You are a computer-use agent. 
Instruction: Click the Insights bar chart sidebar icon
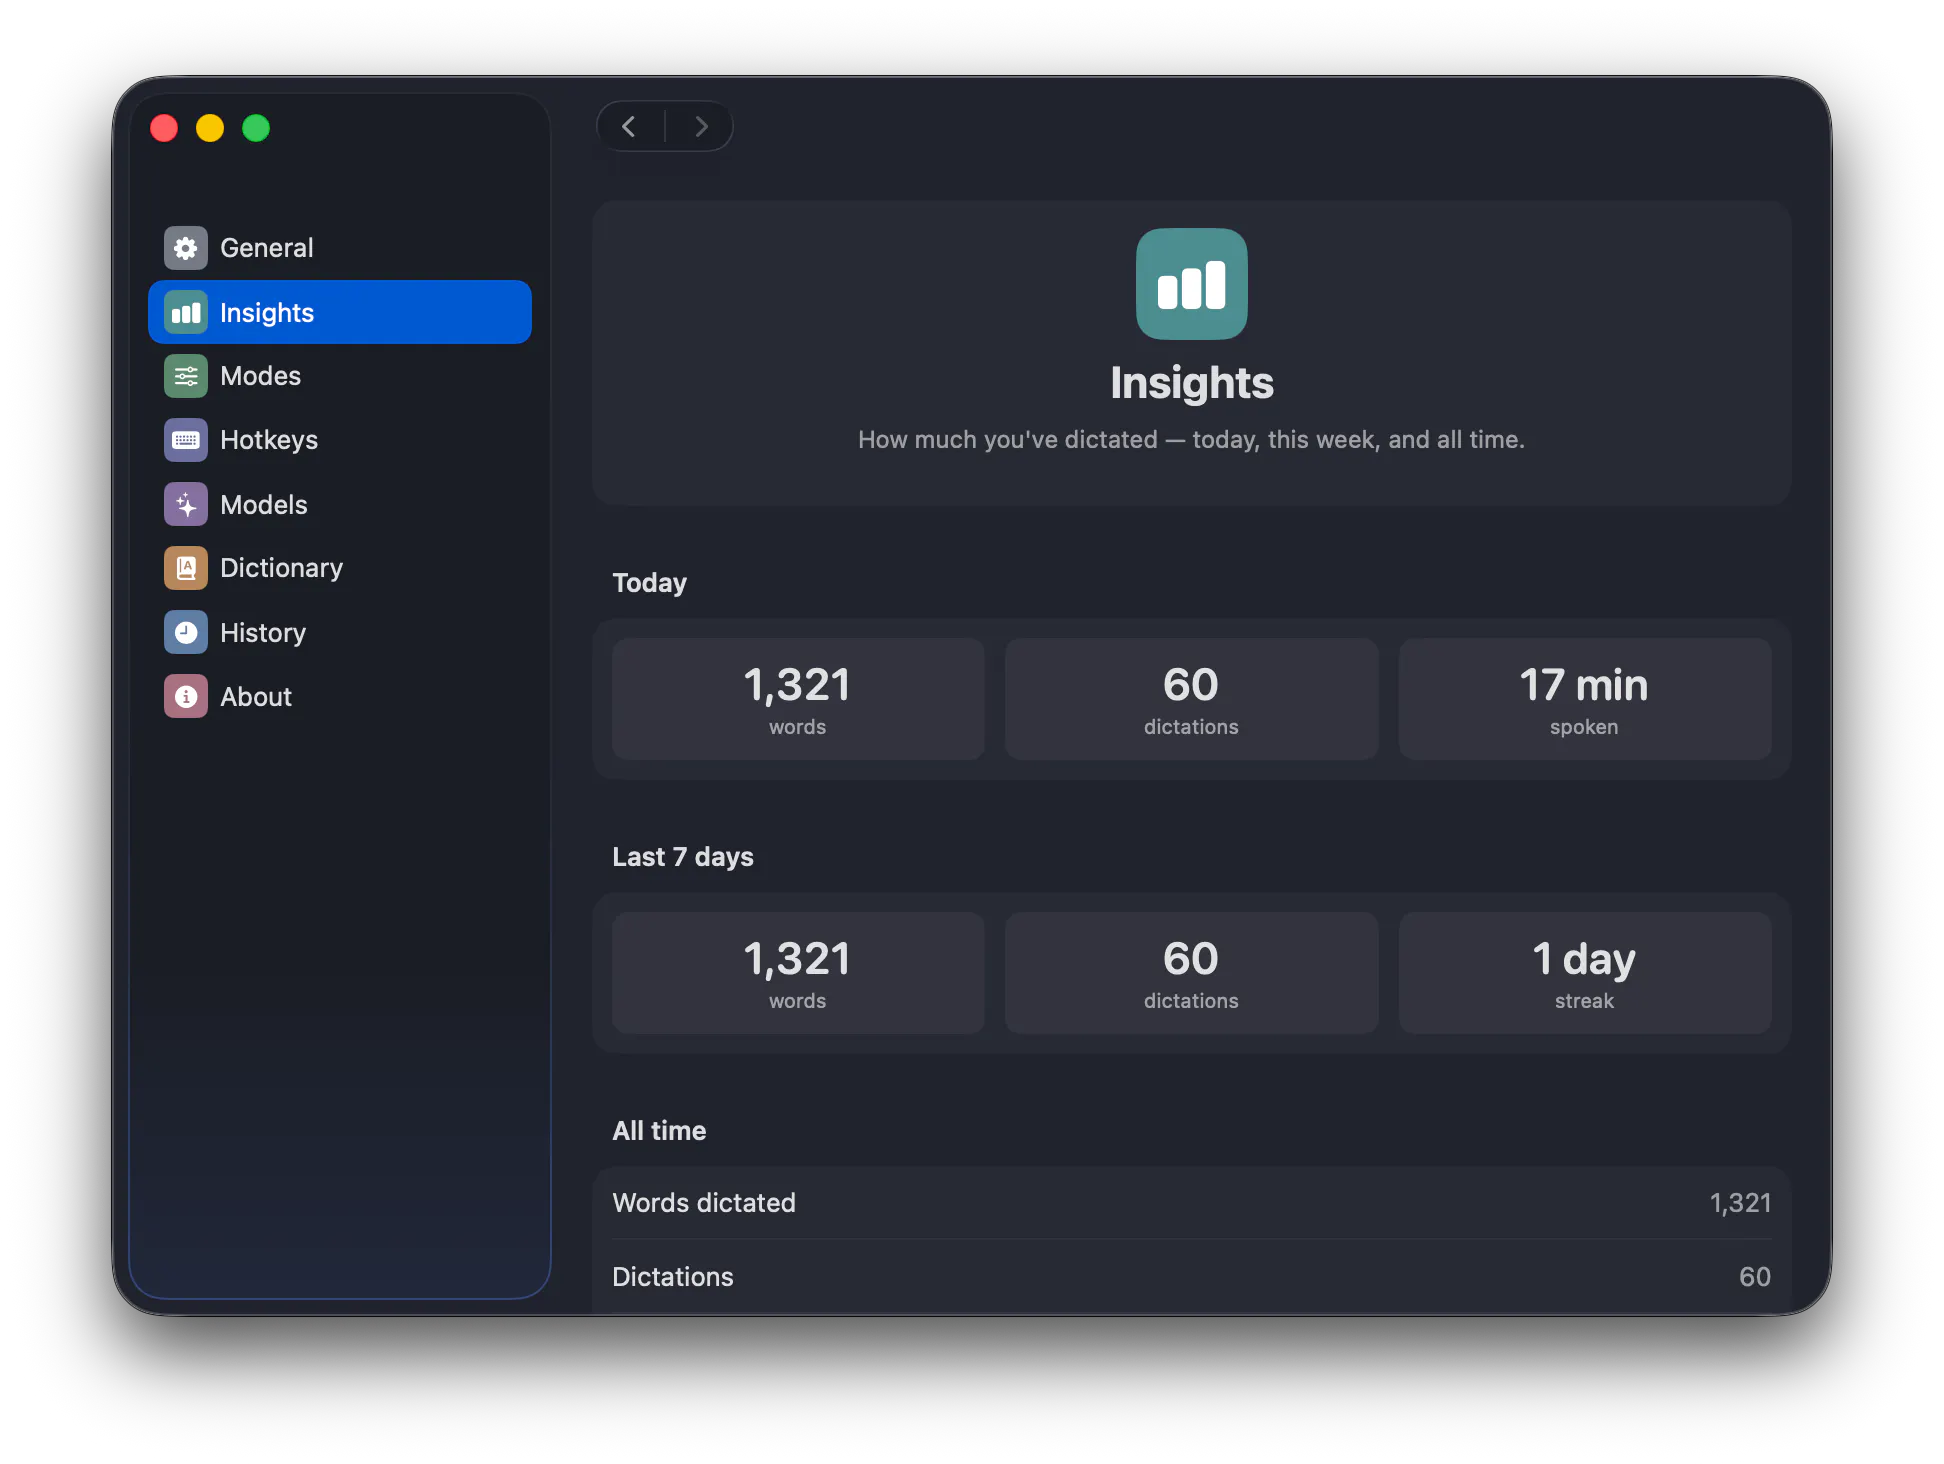click(x=186, y=313)
